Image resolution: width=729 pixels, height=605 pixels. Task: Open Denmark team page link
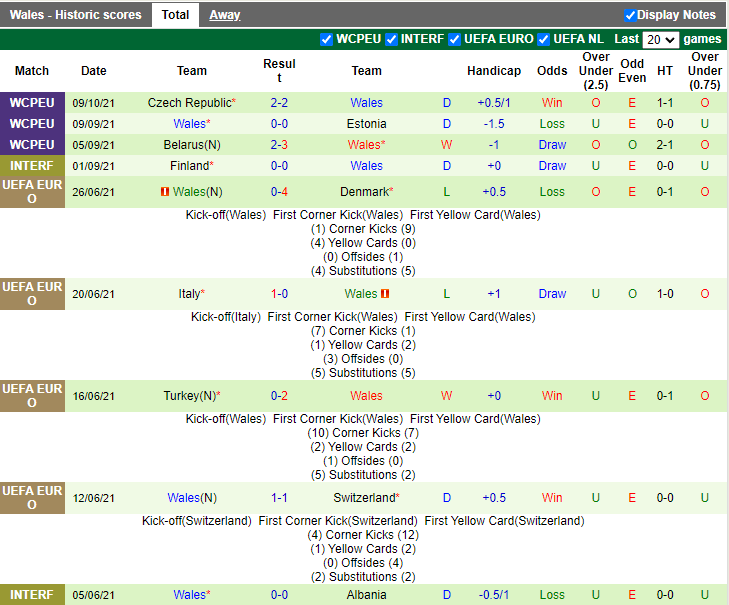coord(364,192)
